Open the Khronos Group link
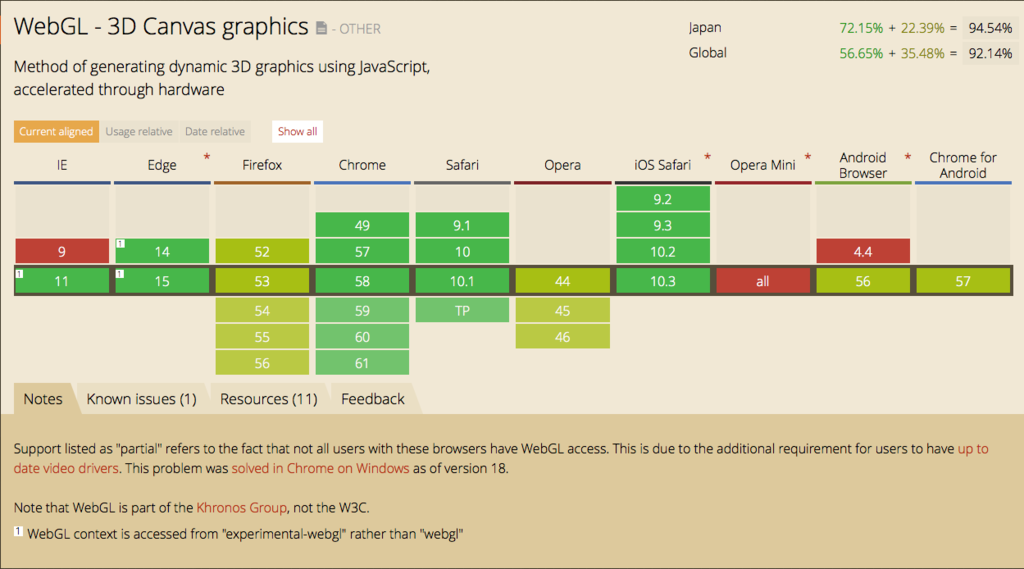 click(x=242, y=508)
